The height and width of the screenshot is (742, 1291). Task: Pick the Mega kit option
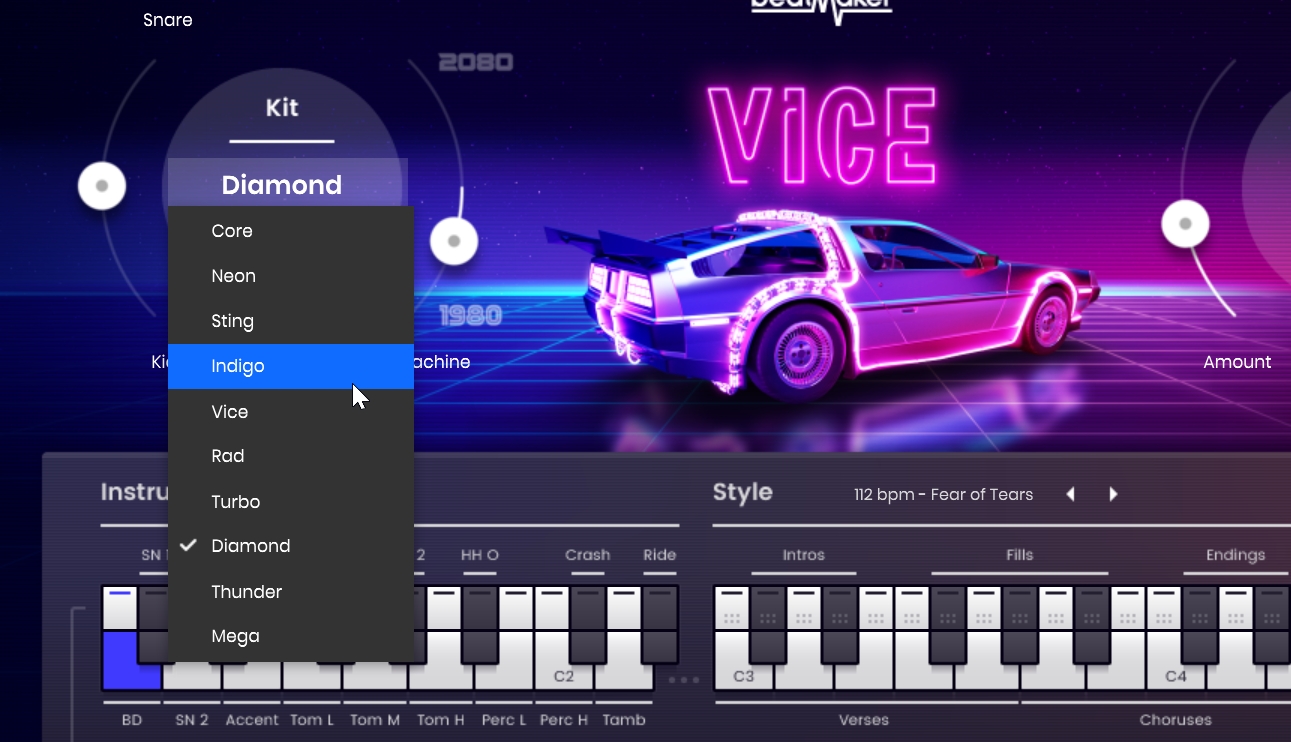291,636
